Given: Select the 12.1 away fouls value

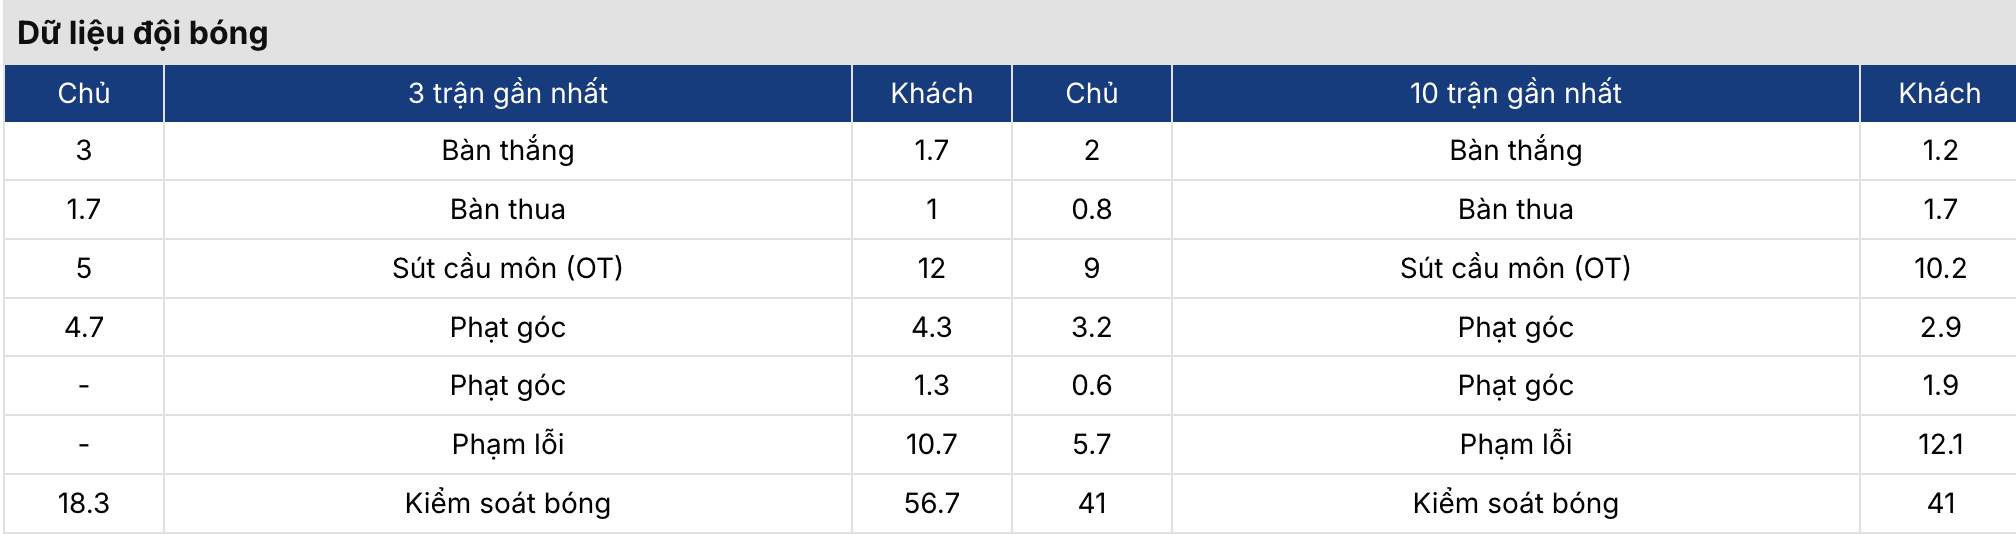Looking at the screenshot, I should (1940, 444).
